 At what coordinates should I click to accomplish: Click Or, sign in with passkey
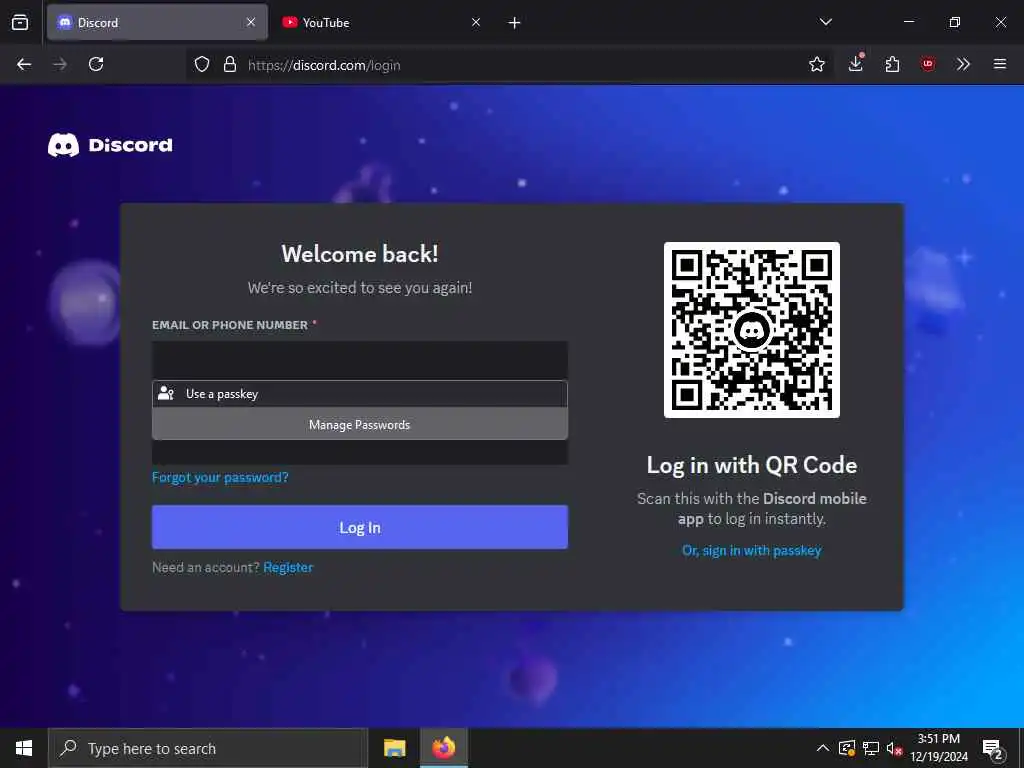tap(752, 551)
